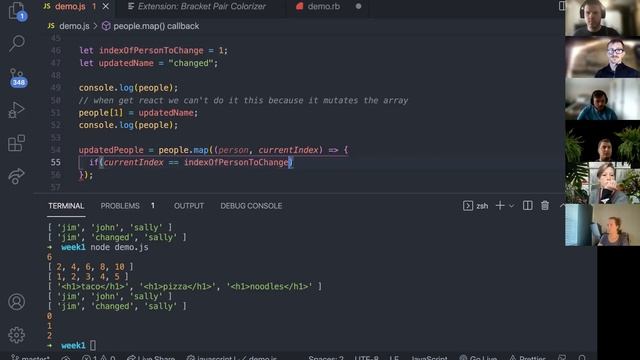Select the participant video with hand at mouth
640x360 pixels.
click(x=602, y=183)
